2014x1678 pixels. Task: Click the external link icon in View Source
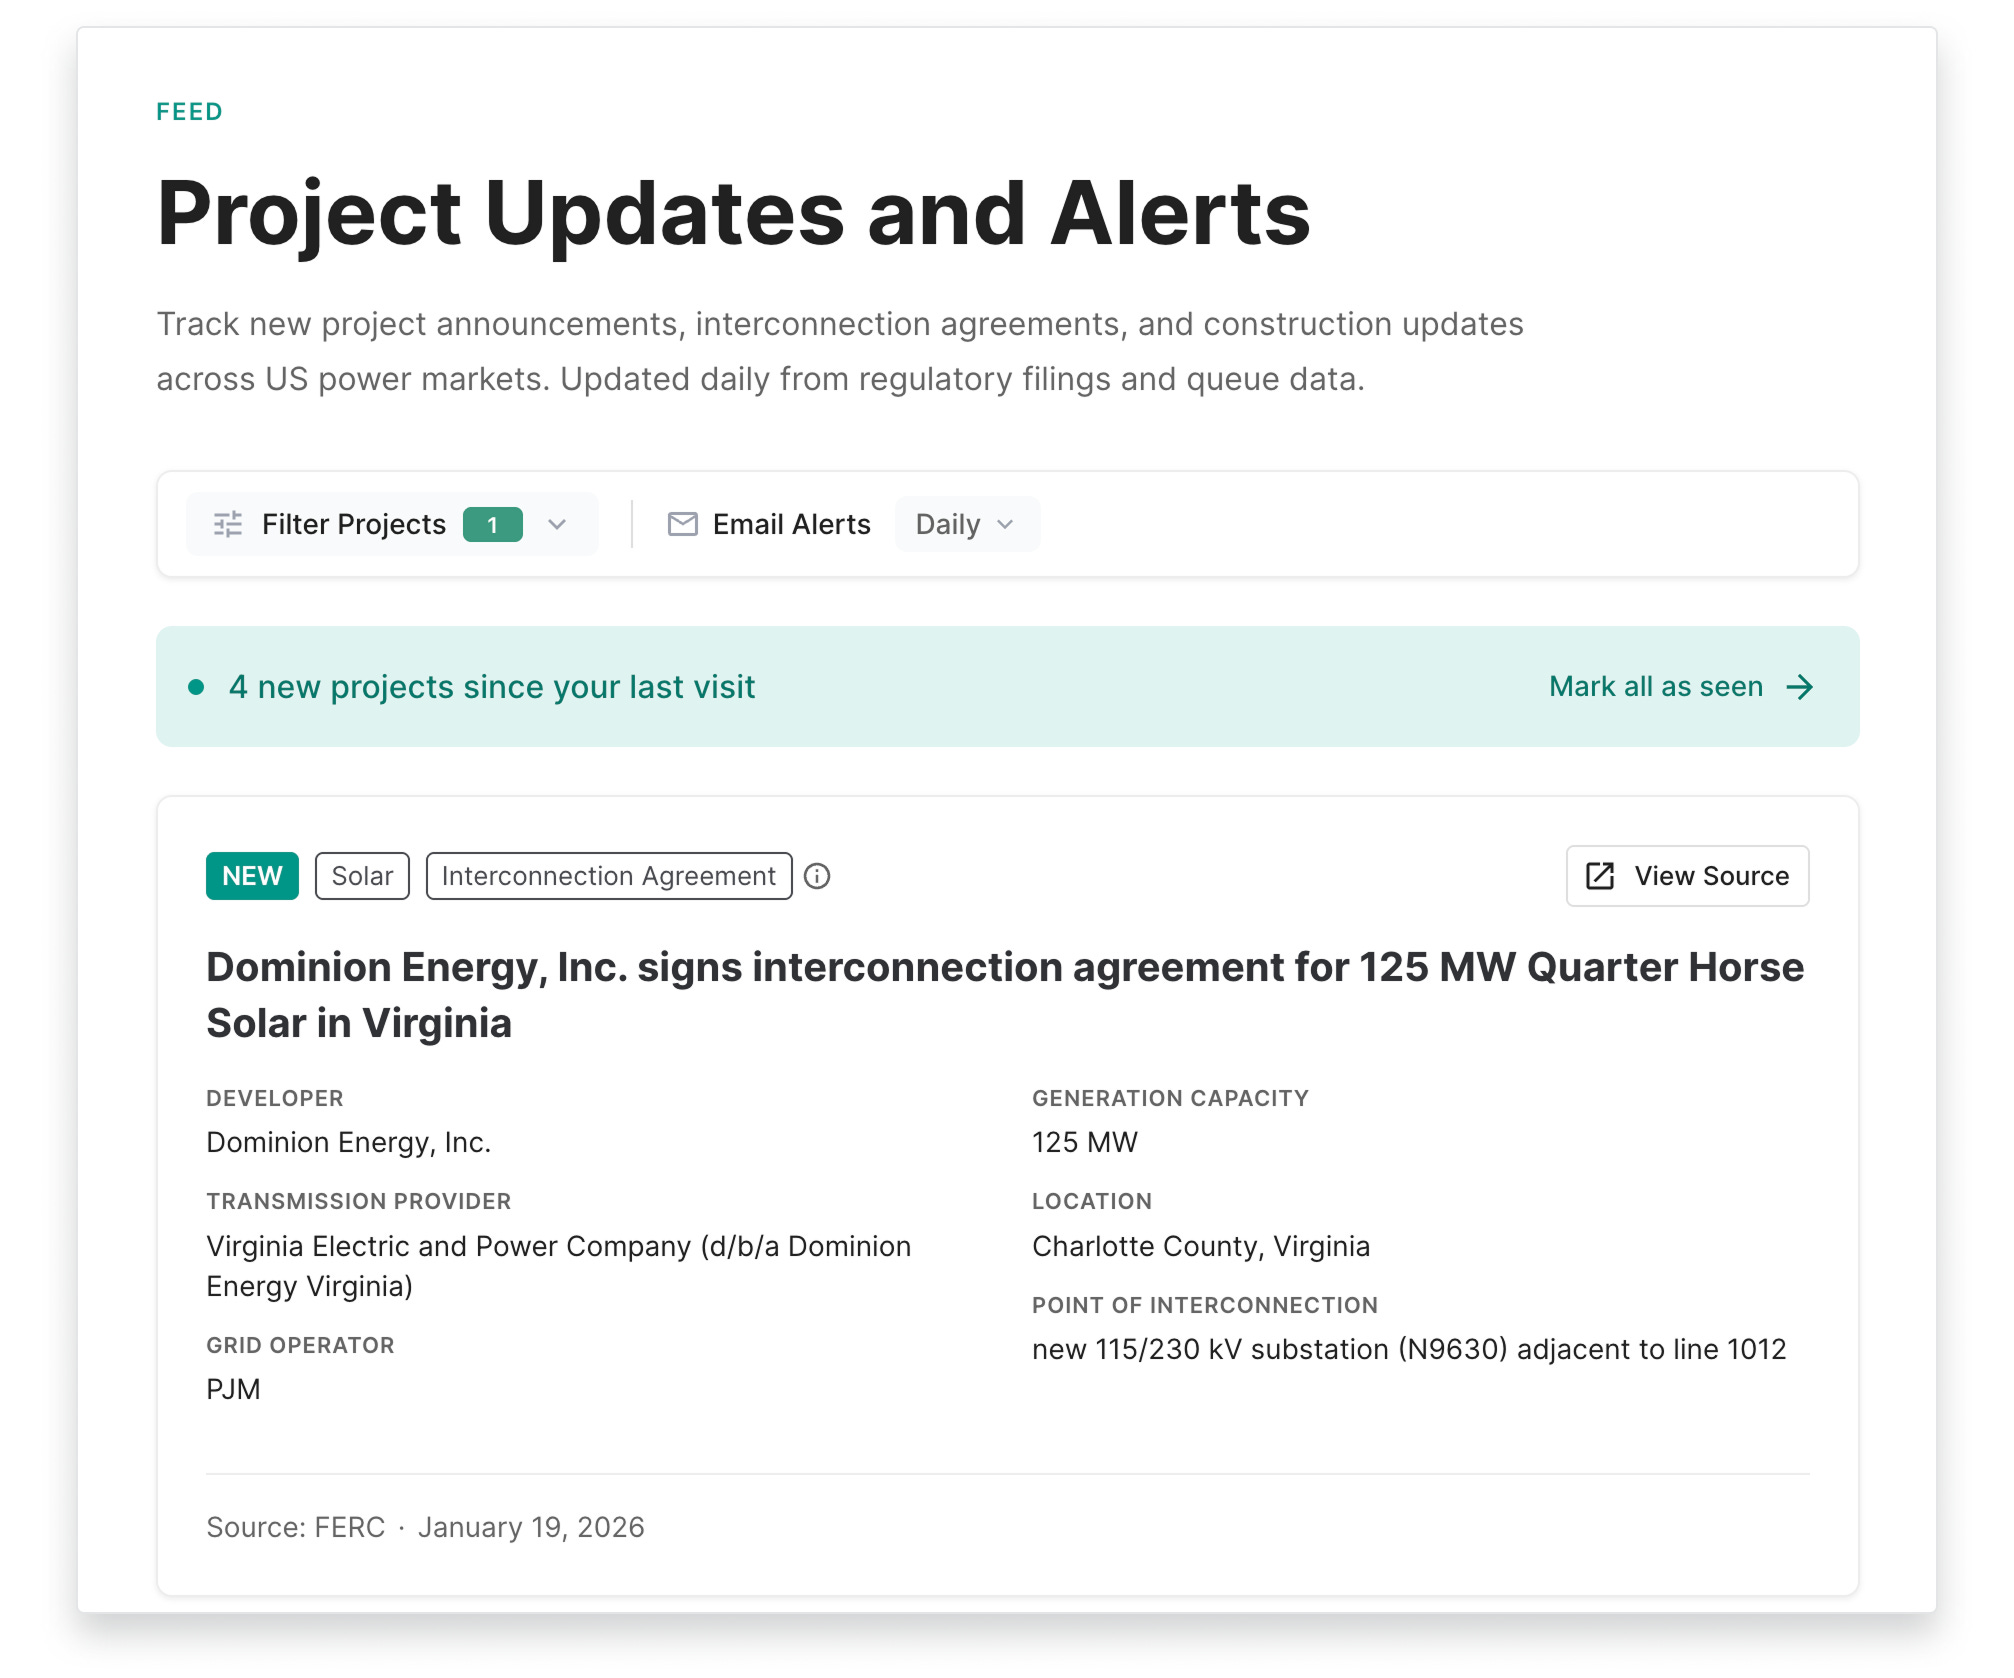[x=1600, y=876]
